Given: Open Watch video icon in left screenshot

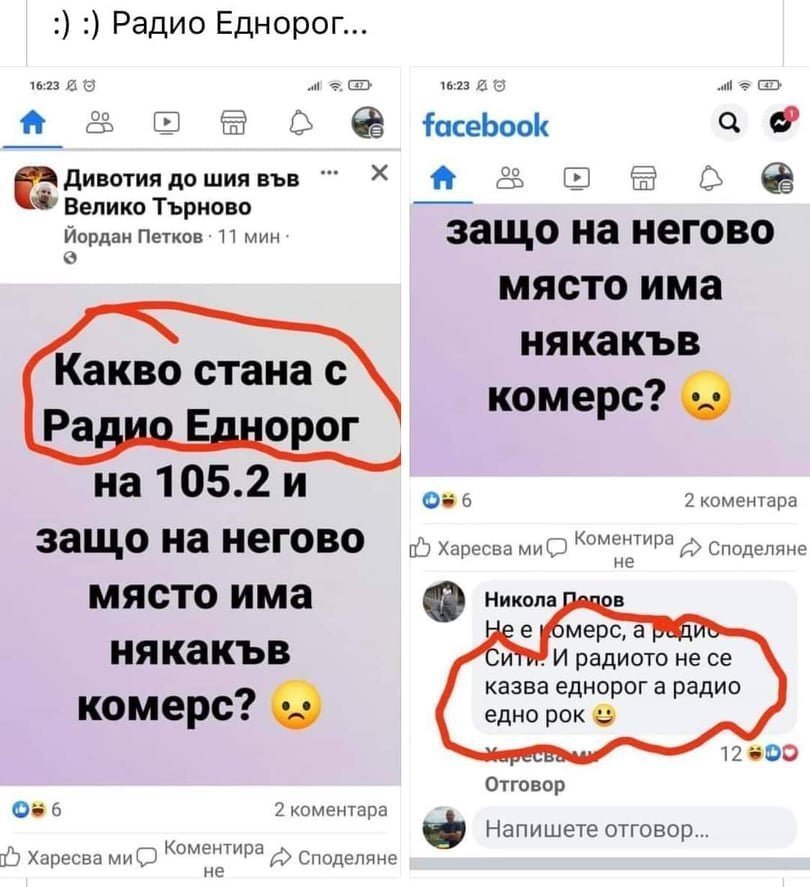Looking at the screenshot, I should coord(166,122).
